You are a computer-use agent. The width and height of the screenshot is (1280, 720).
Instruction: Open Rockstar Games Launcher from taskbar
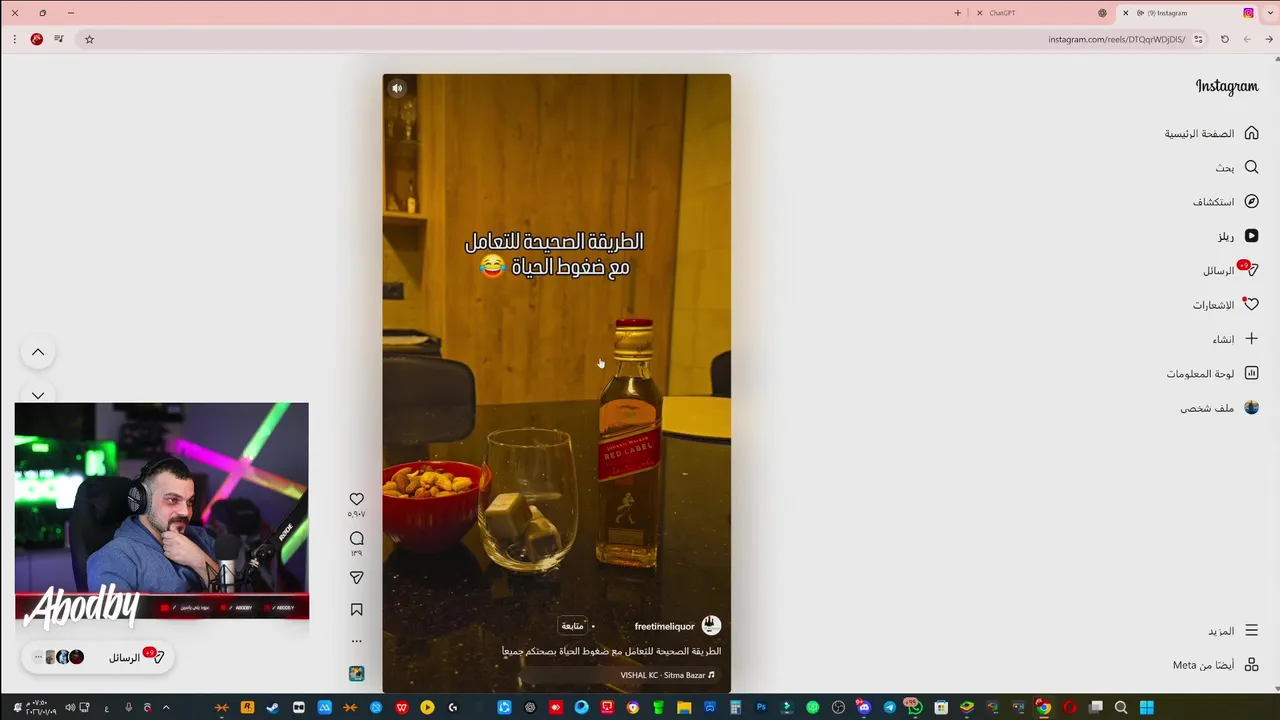(x=247, y=708)
